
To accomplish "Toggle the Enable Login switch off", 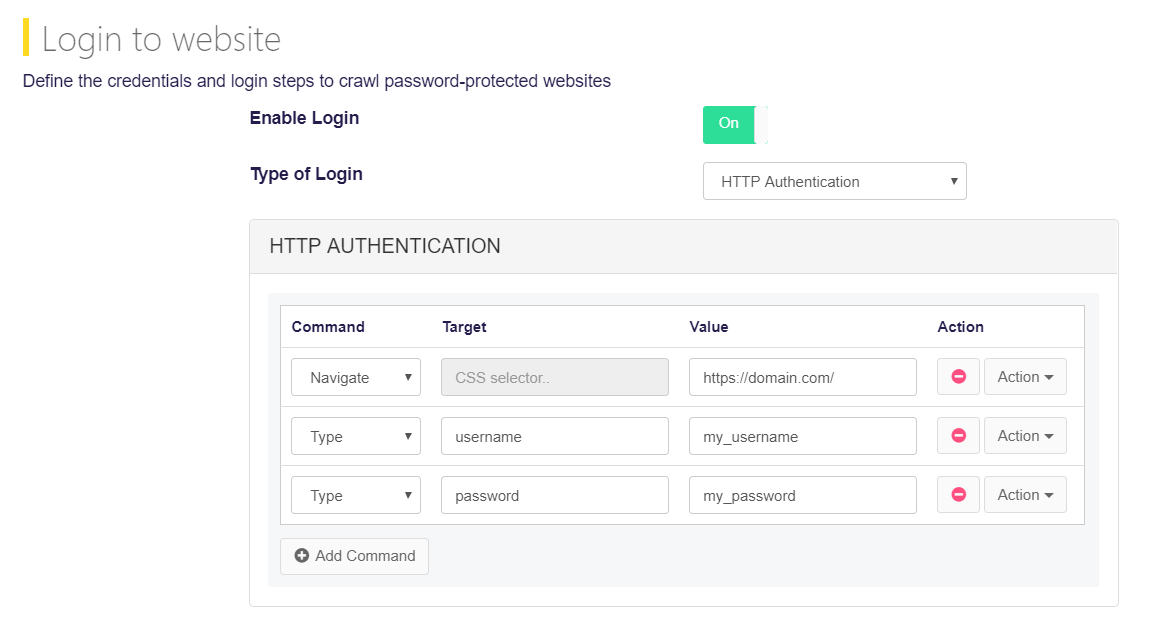I will tap(735, 124).
